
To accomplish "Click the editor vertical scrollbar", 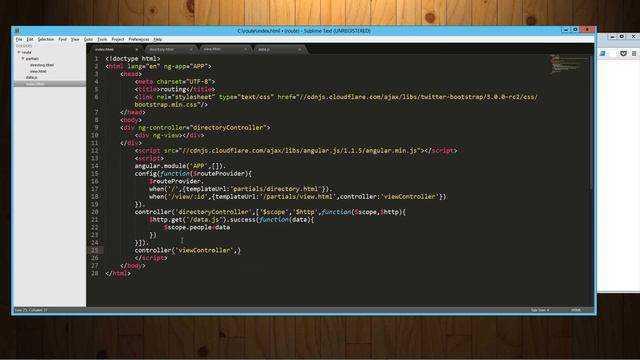I will [591, 122].
